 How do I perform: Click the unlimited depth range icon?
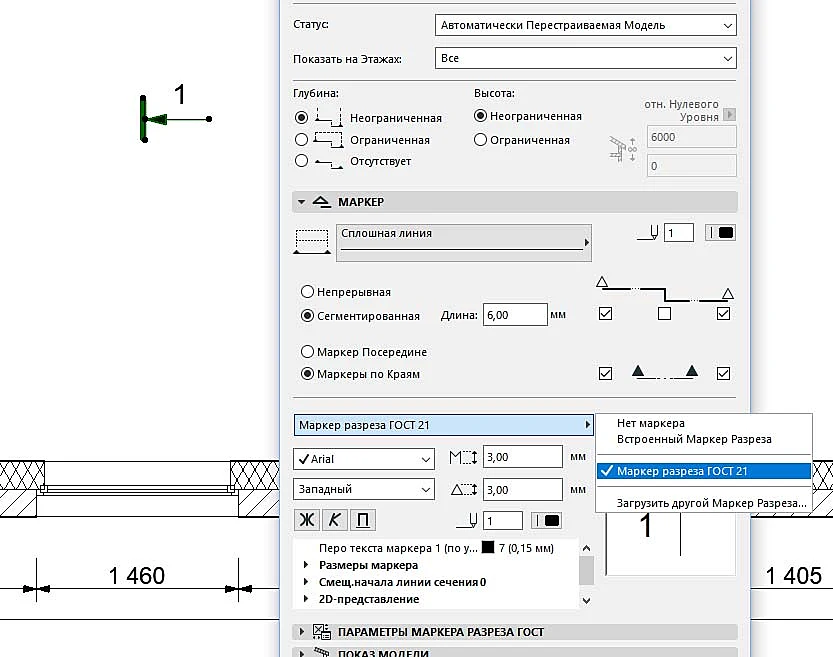328,117
